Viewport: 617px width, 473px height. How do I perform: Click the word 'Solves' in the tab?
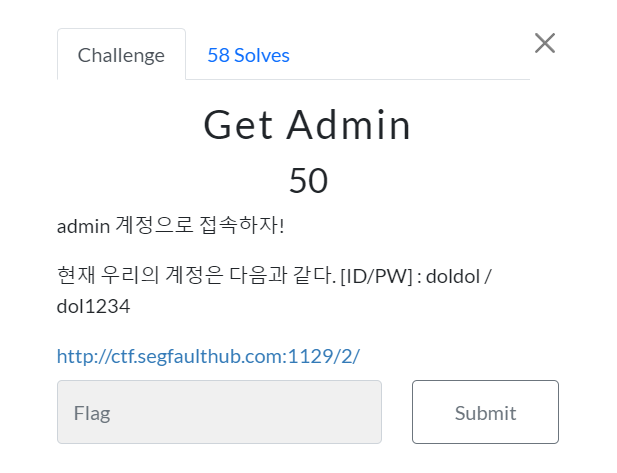(x=262, y=55)
